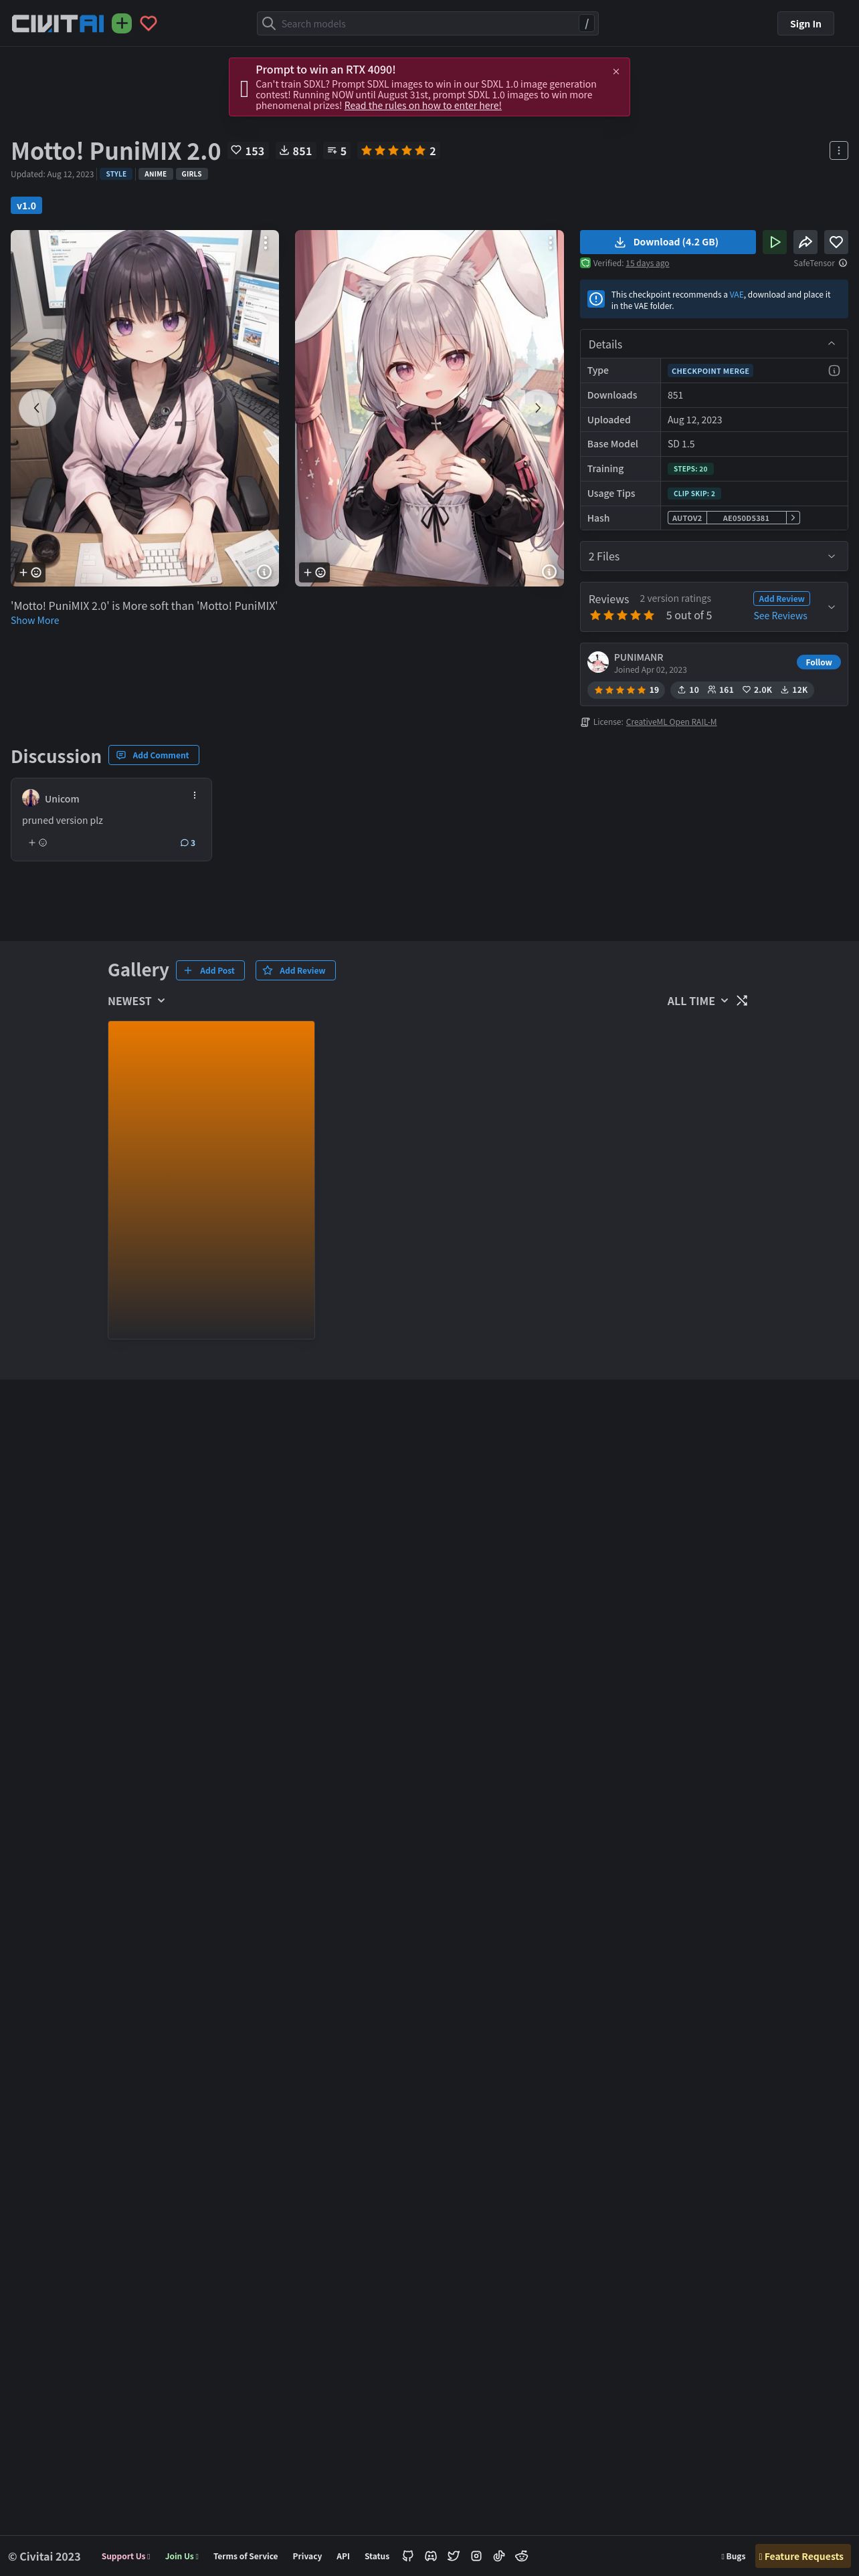Open the GitHub icon in footer
The height and width of the screenshot is (2576, 859).
coord(408,2555)
